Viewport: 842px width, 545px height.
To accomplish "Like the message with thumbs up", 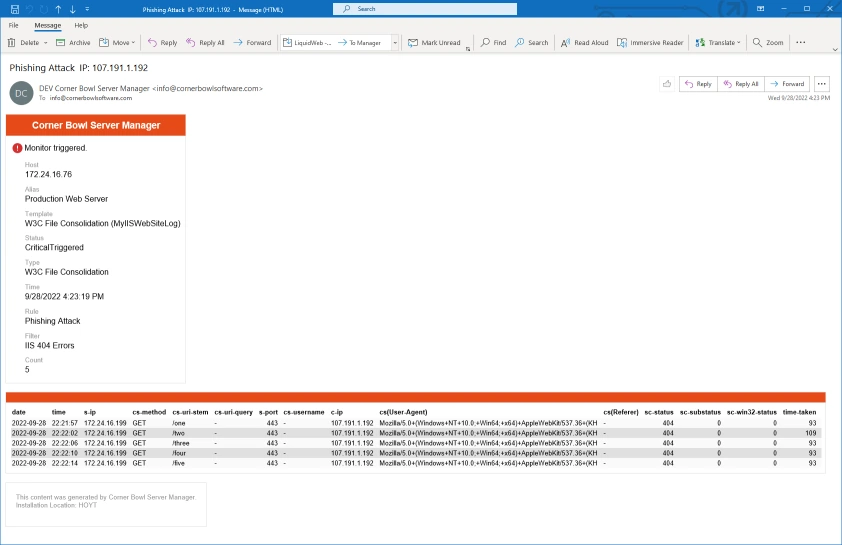I will click(667, 84).
